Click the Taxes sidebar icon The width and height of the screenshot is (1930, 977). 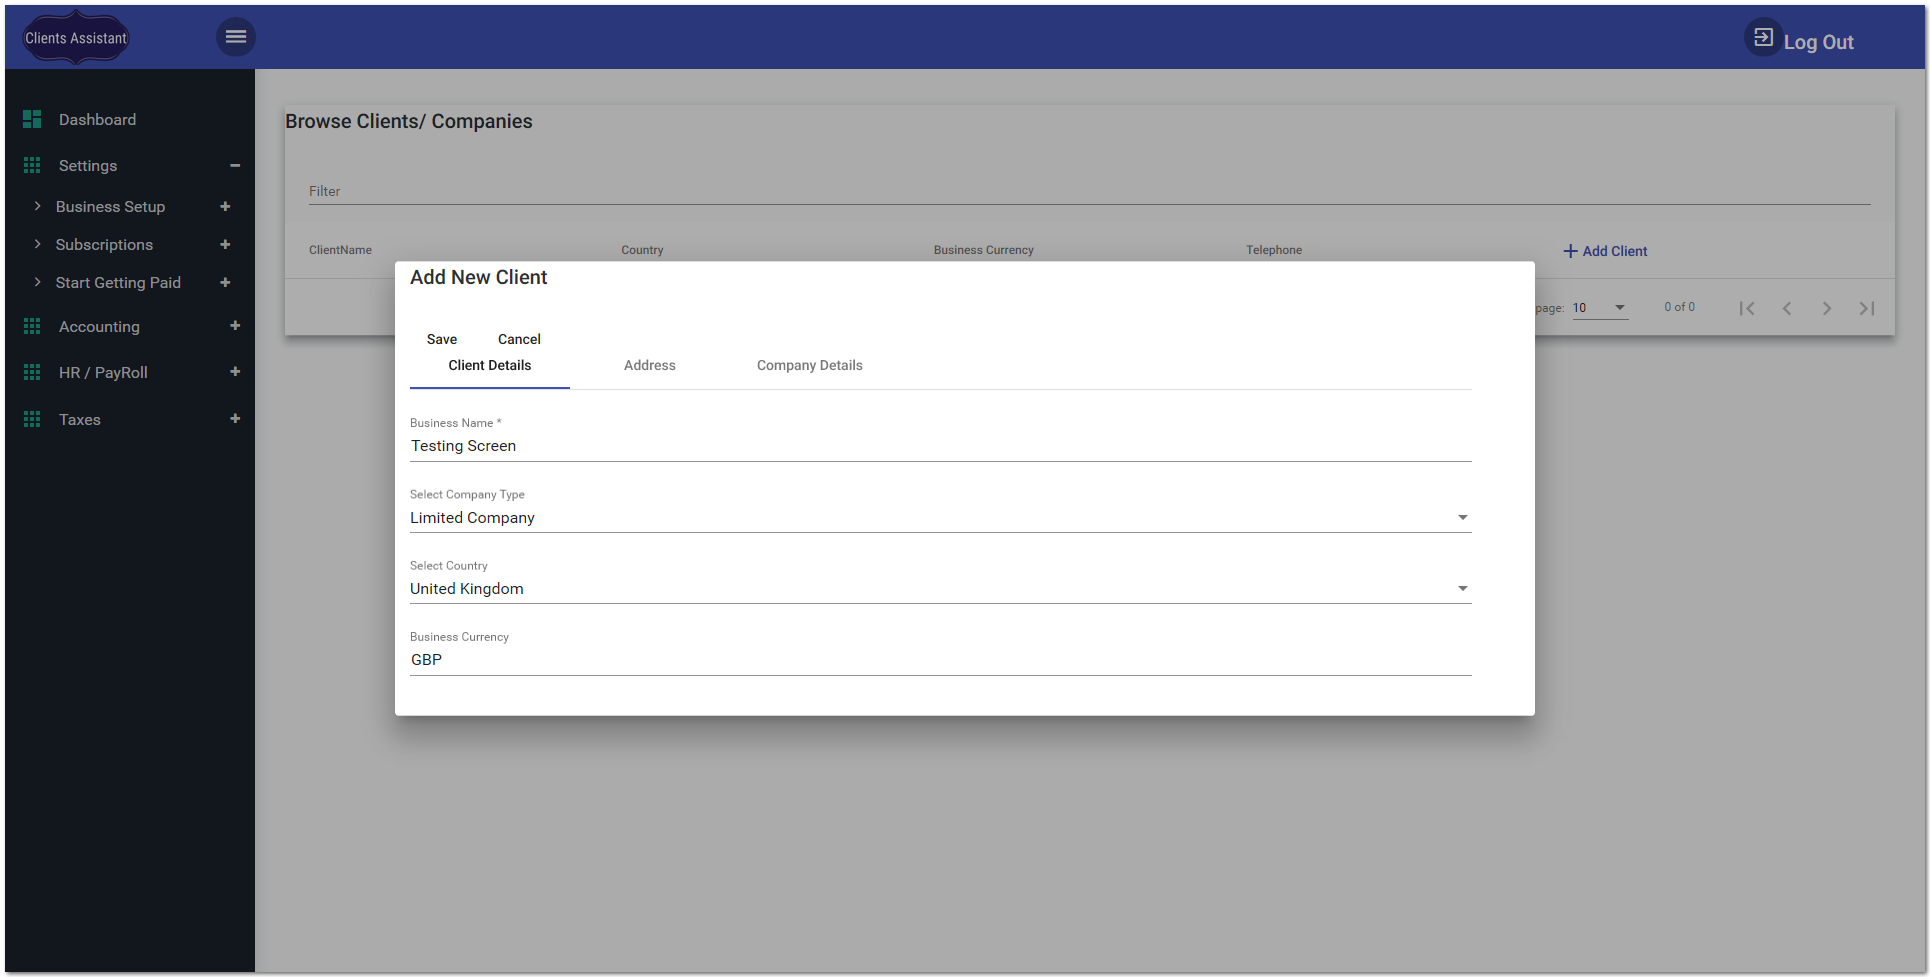31,419
